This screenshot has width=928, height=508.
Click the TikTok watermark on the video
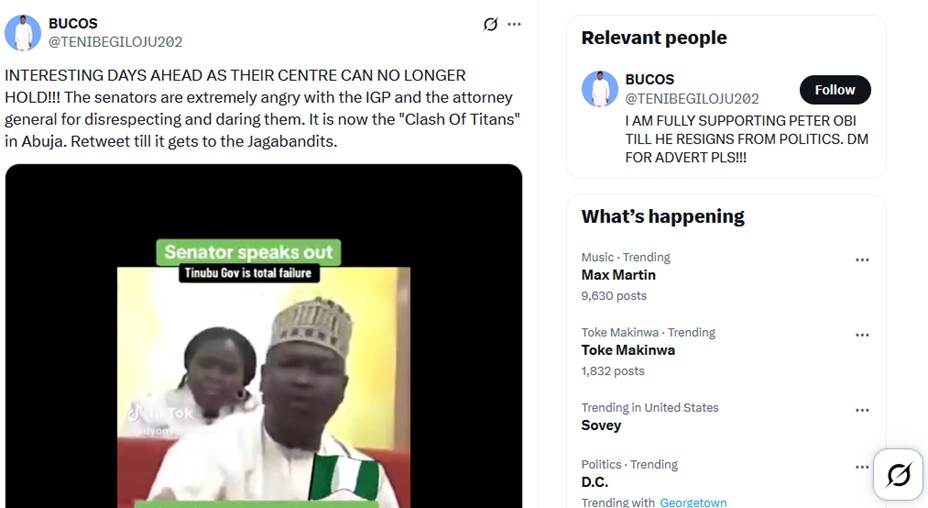point(160,413)
